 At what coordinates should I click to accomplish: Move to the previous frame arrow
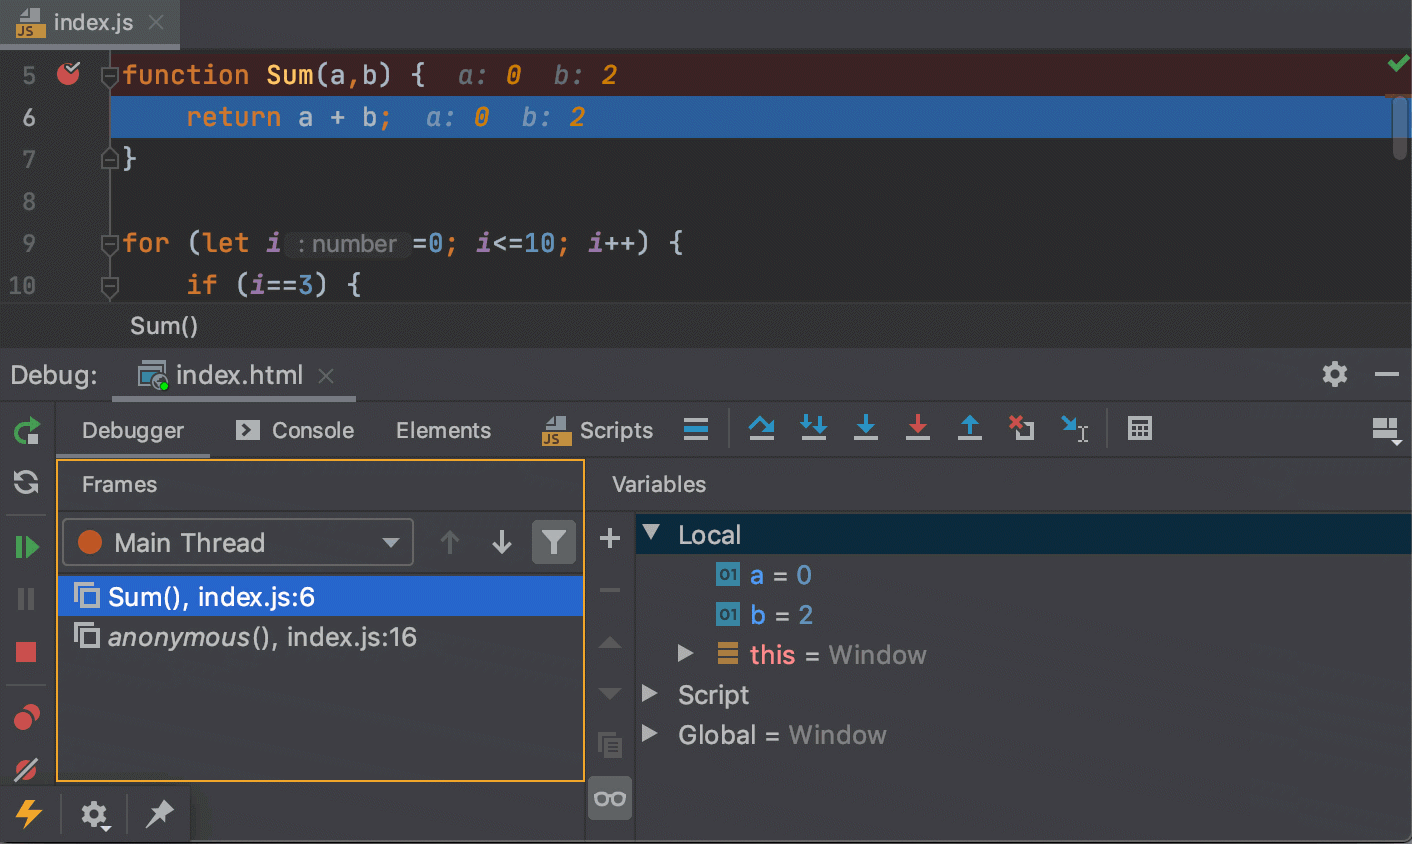(450, 543)
